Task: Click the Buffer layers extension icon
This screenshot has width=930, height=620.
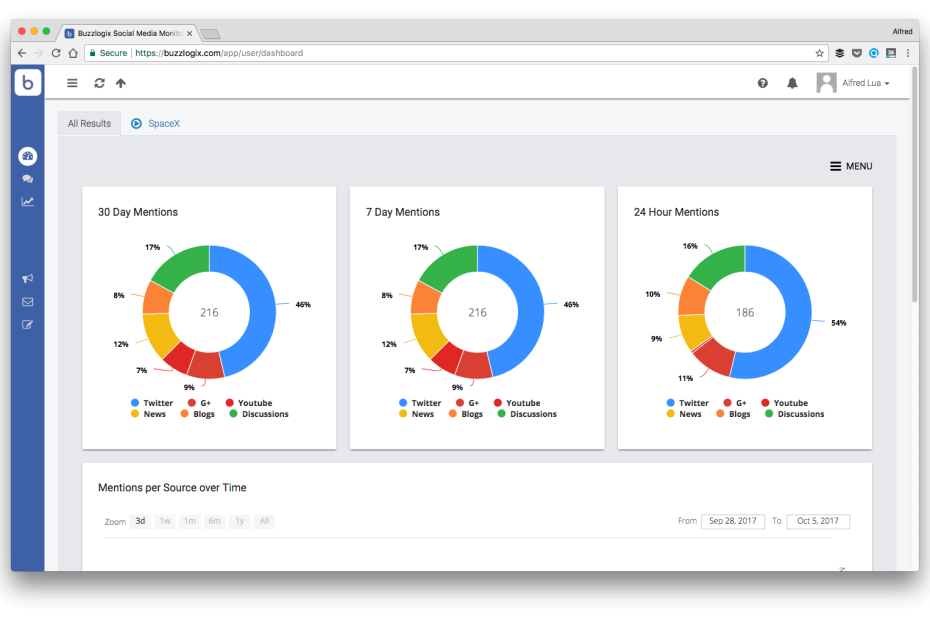Action: (839, 53)
